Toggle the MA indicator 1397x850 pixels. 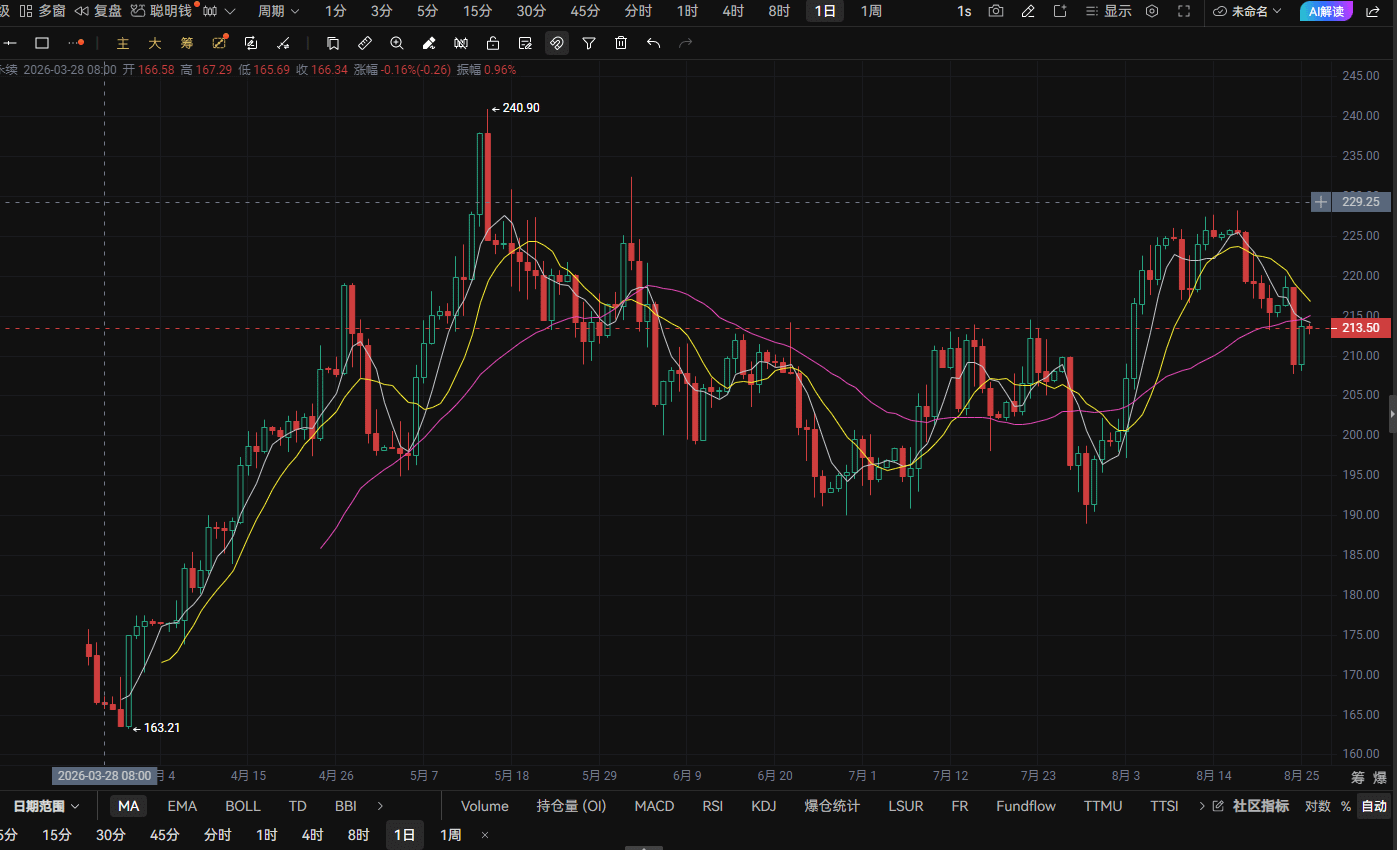[x=128, y=806]
